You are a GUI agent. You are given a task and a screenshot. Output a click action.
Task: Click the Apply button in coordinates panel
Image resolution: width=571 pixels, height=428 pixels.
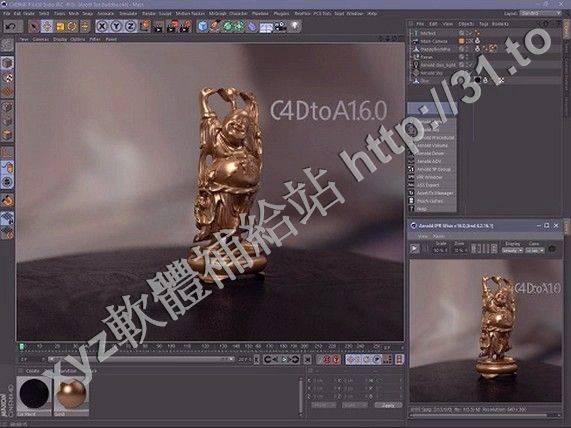pyautogui.click(x=389, y=405)
